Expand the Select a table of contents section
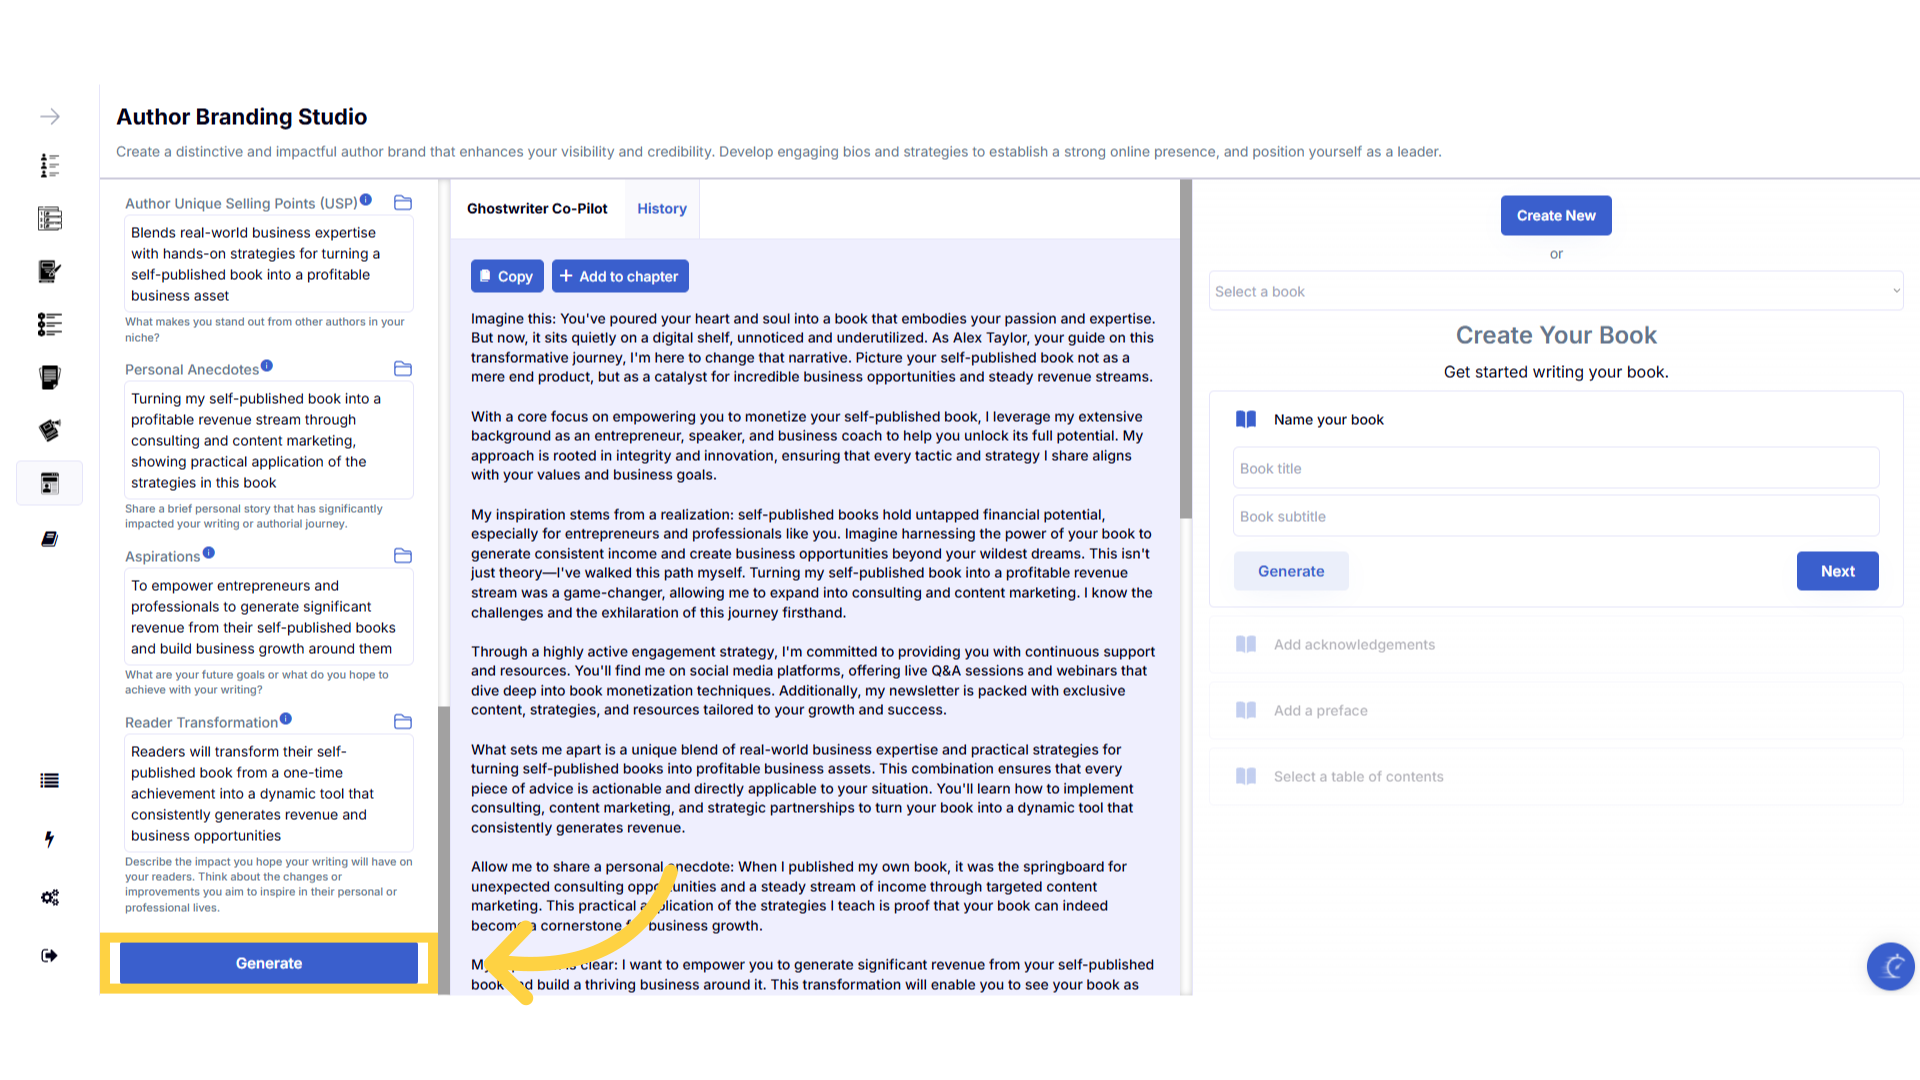 tap(1358, 777)
